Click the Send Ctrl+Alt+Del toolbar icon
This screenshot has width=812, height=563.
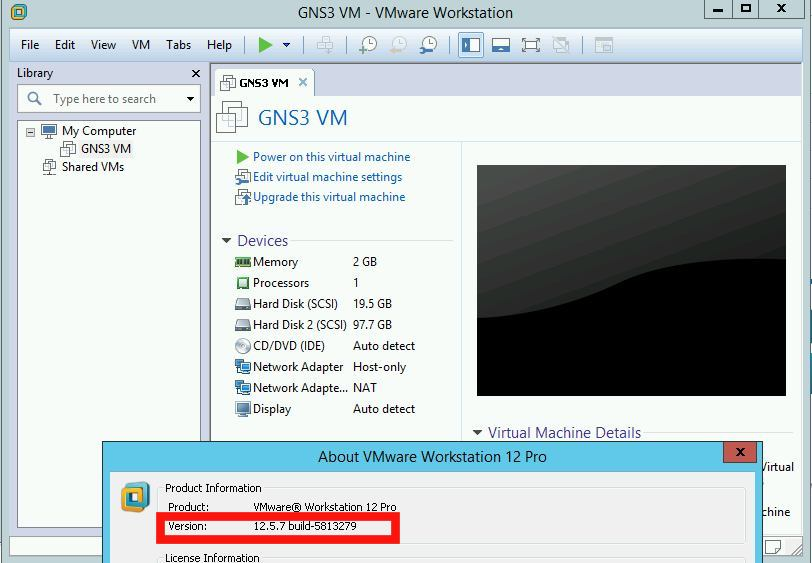click(x=325, y=45)
